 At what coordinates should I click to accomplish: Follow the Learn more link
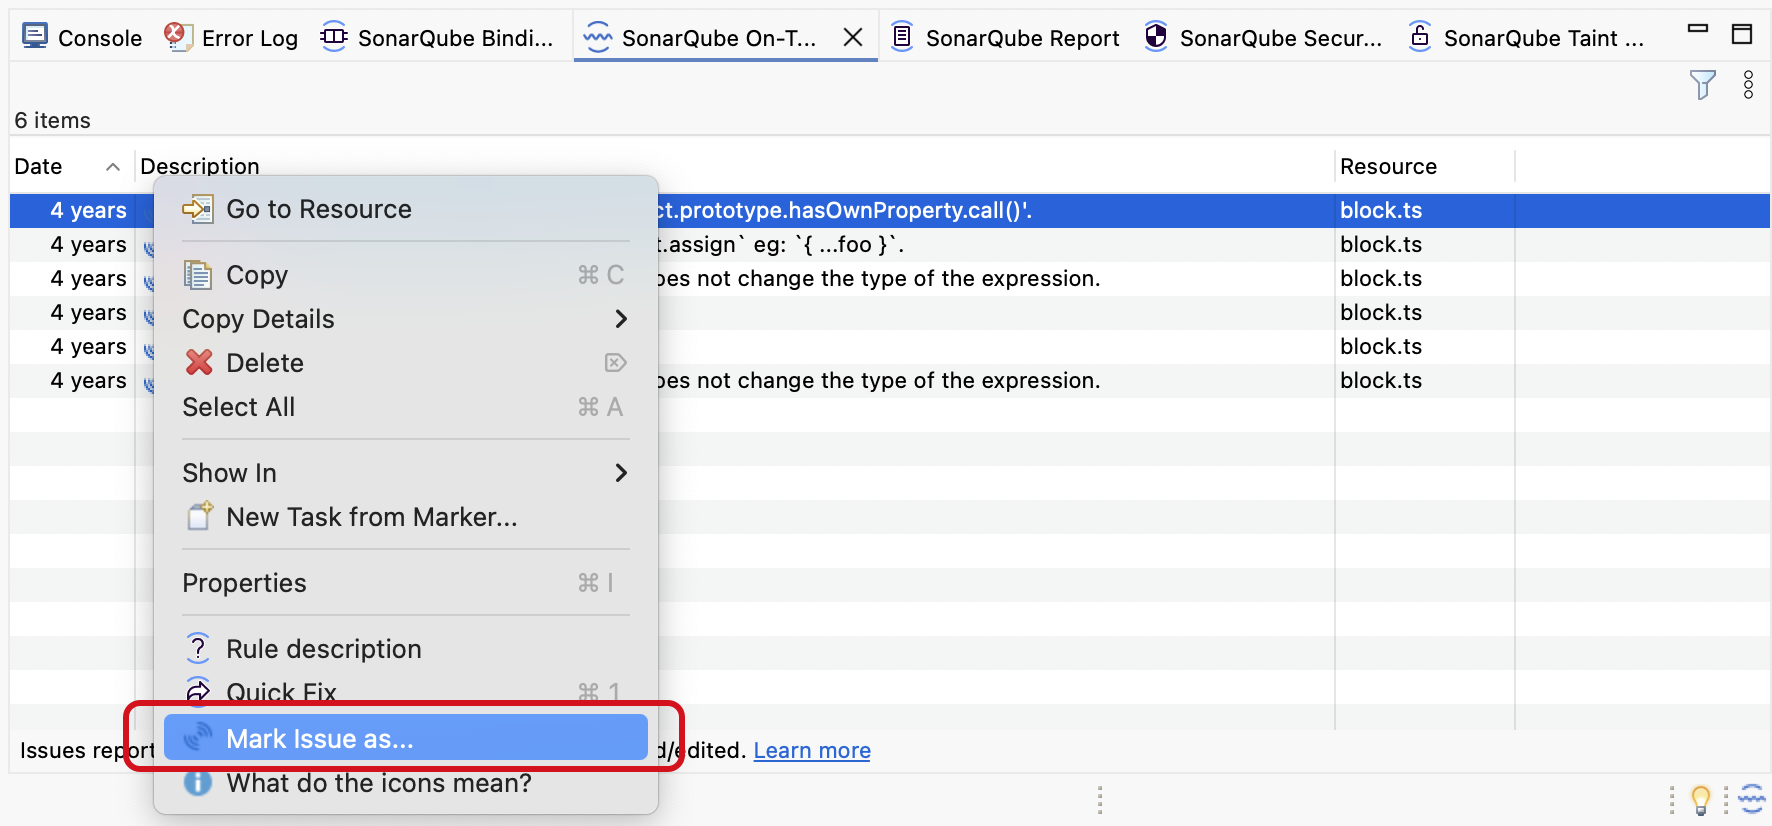(812, 750)
